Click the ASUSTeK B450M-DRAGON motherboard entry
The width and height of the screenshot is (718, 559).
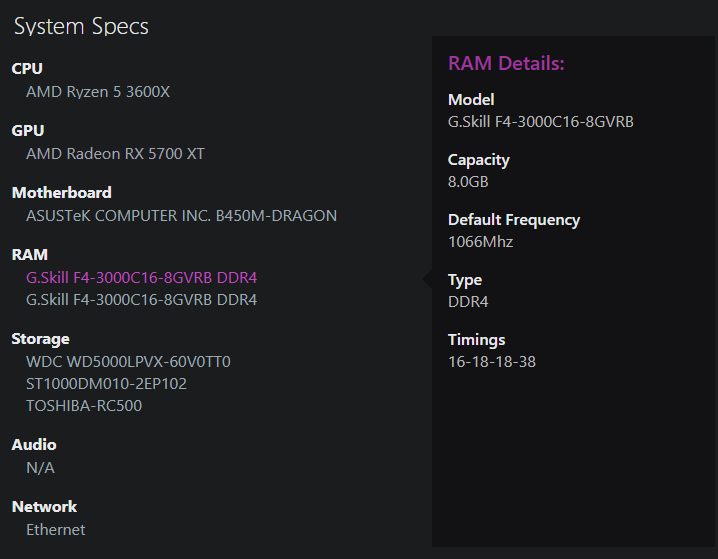[181, 215]
